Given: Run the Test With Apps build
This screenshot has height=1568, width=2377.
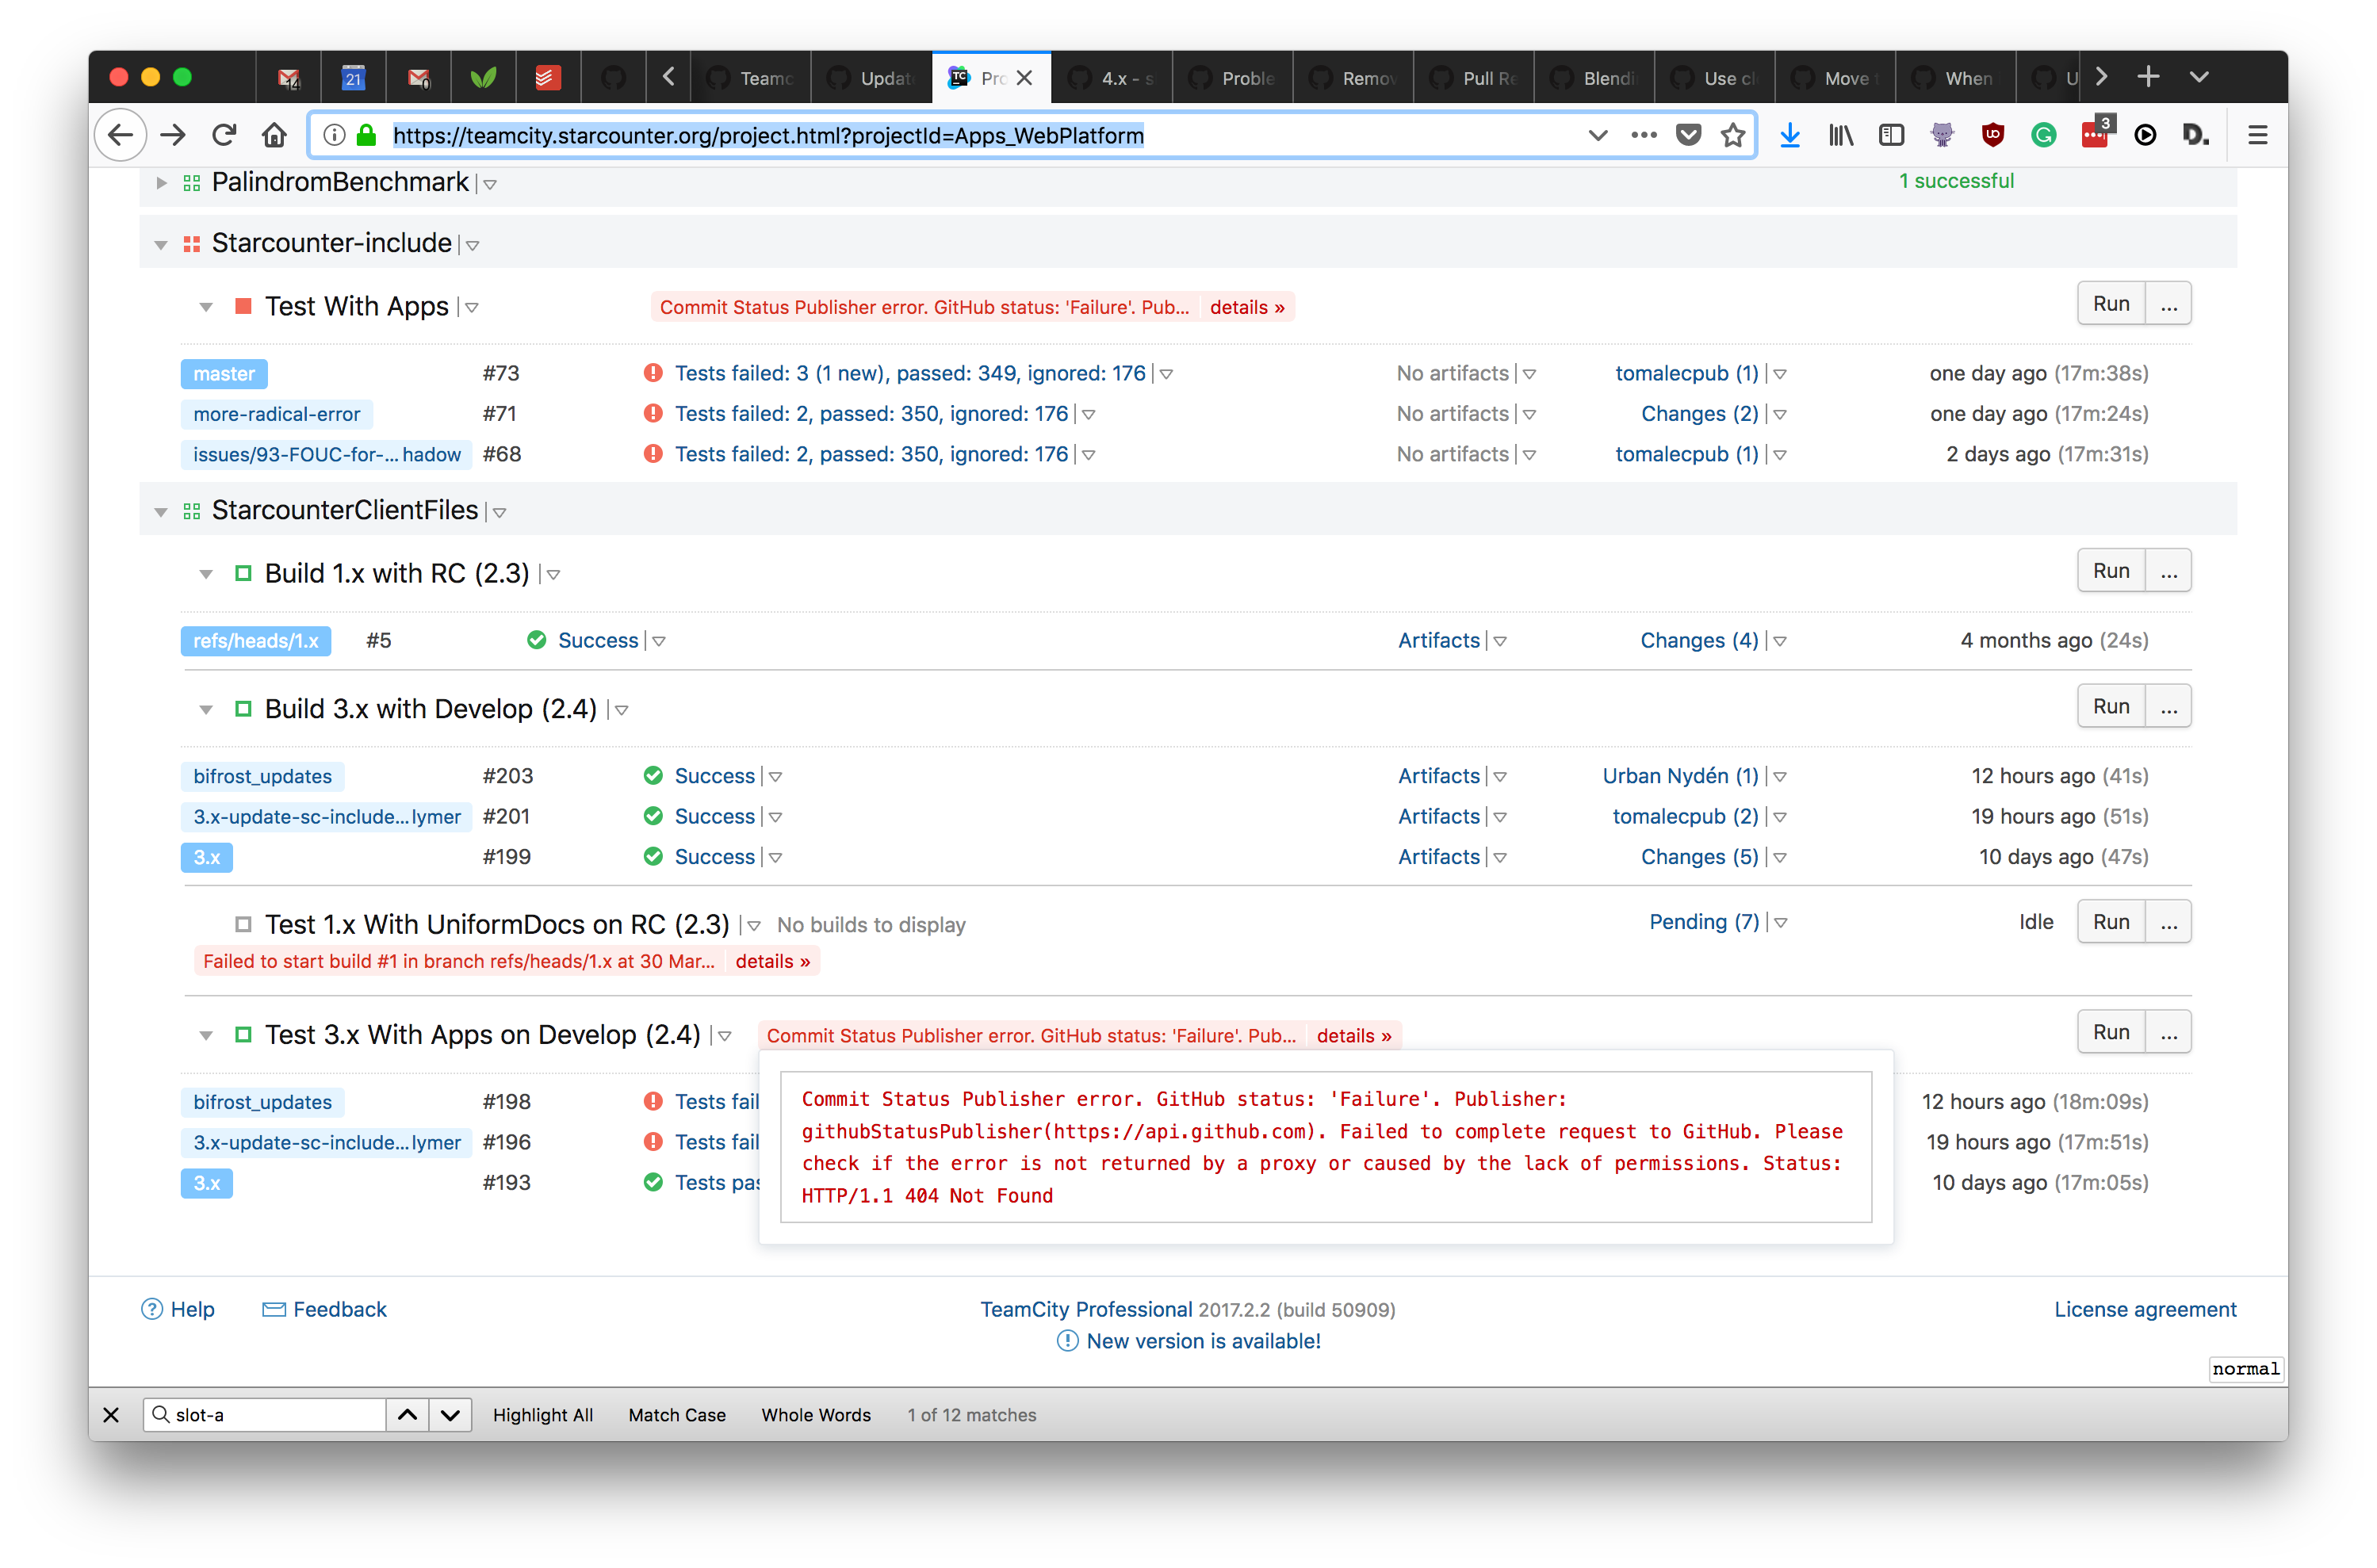Looking at the screenshot, I should pos(2111,304).
